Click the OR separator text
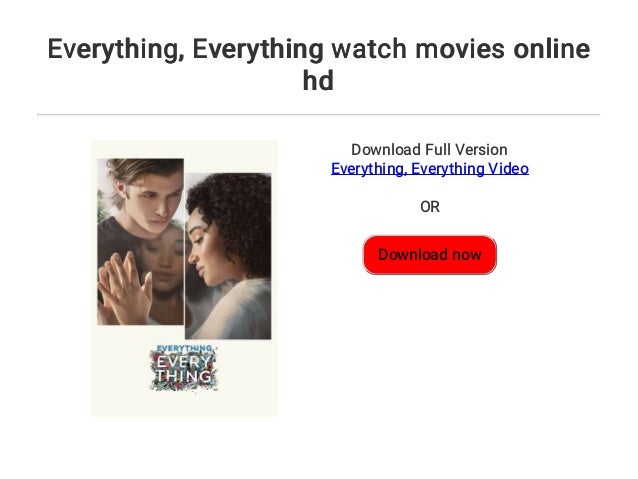The height and width of the screenshot is (479, 638). pyautogui.click(x=430, y=207)
